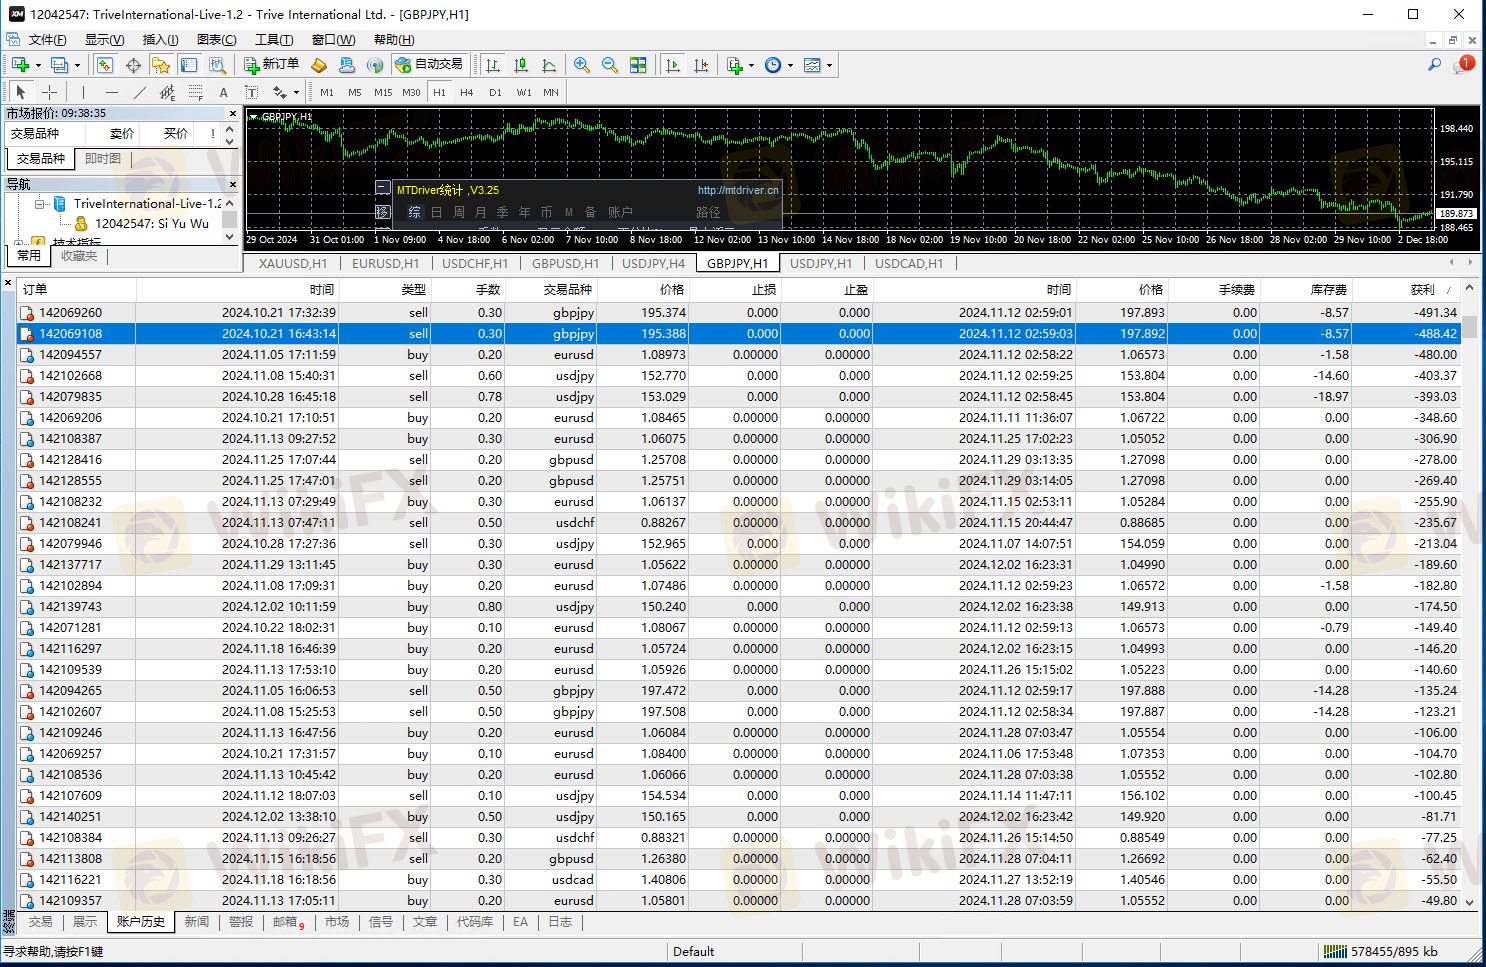The height and width of the screenshot is (967, 1486).
Task: Select order 142094557 row in history
Action: point(70,355)
